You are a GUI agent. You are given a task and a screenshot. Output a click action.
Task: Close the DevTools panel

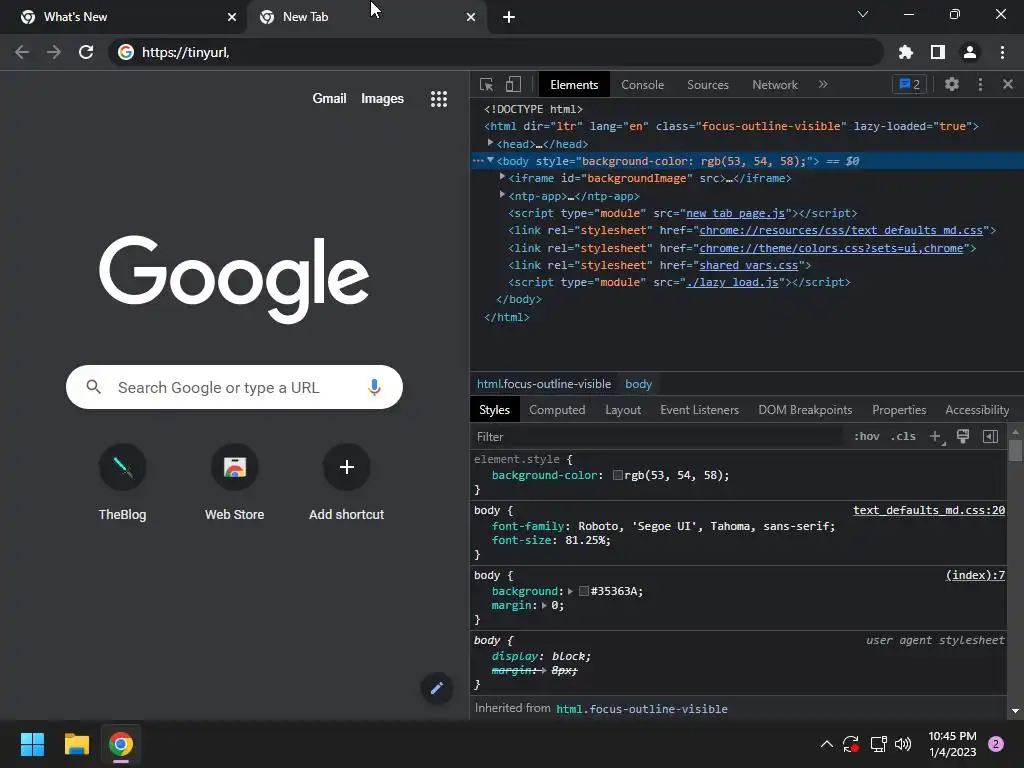(1008, 84)
